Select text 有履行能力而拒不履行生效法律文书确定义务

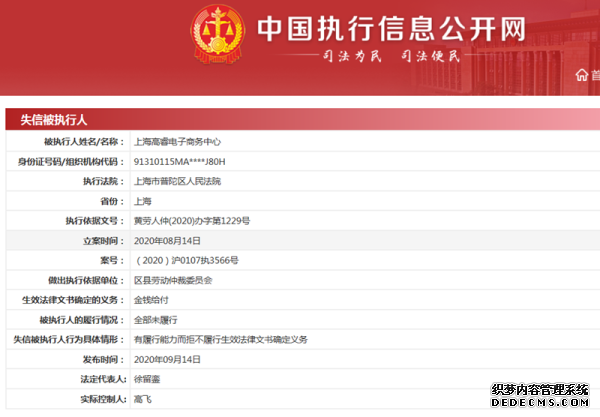[220, 339]
